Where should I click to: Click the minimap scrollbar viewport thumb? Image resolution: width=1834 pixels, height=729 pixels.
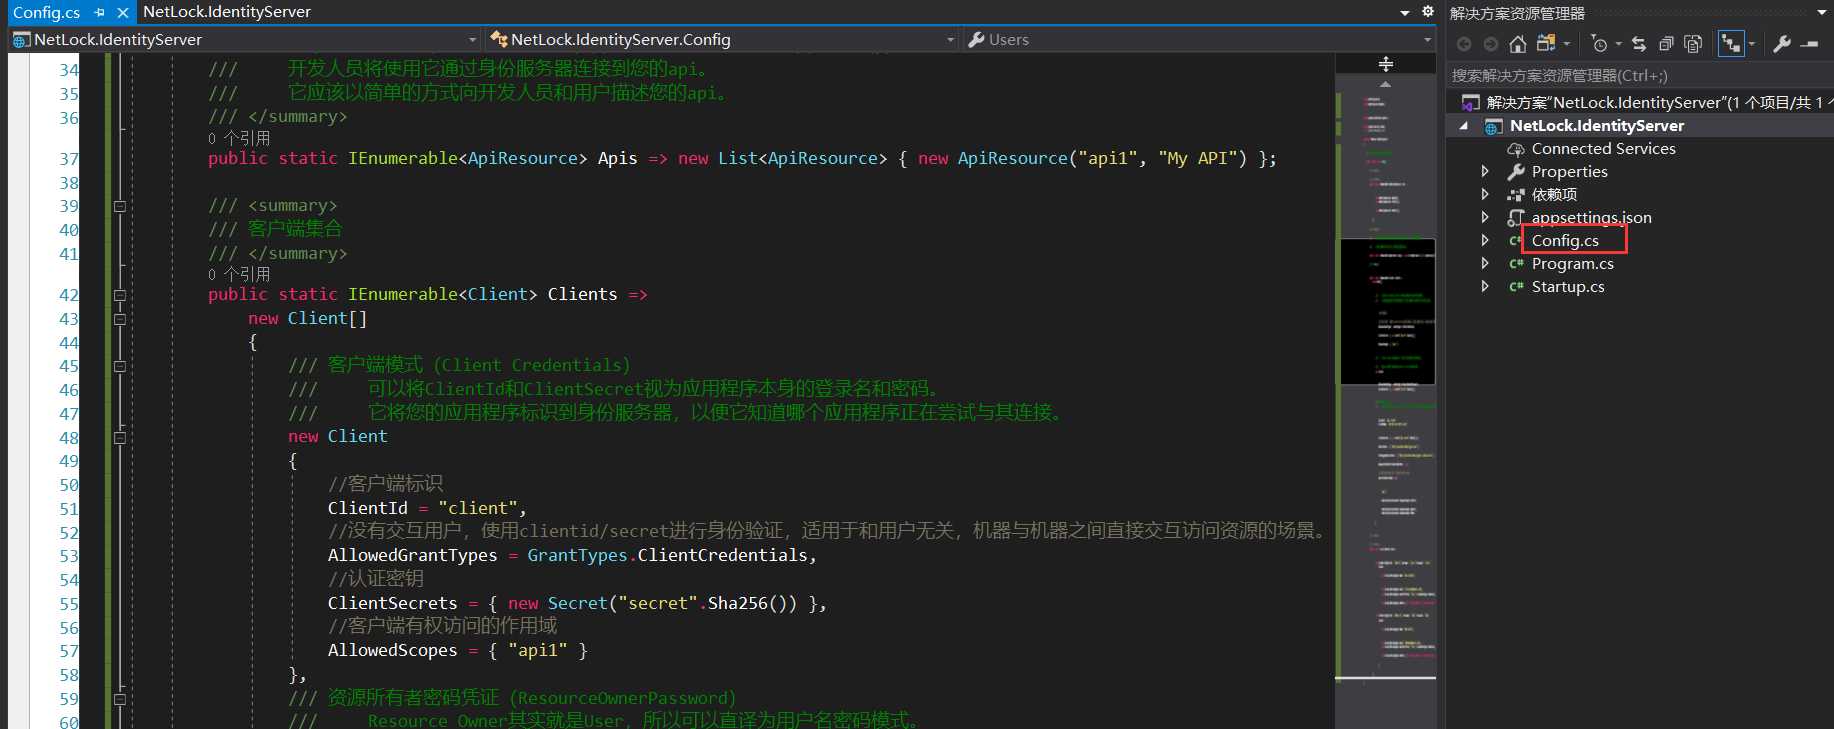[x=1387, y=311]
